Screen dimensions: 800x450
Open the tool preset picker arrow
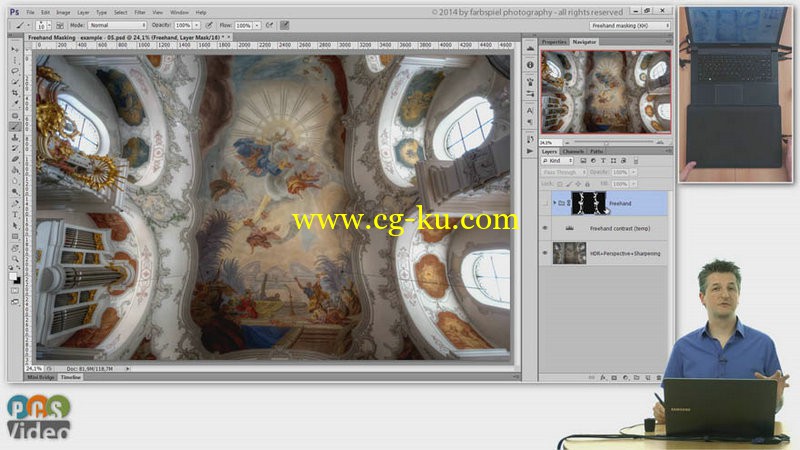click(28, 25)
